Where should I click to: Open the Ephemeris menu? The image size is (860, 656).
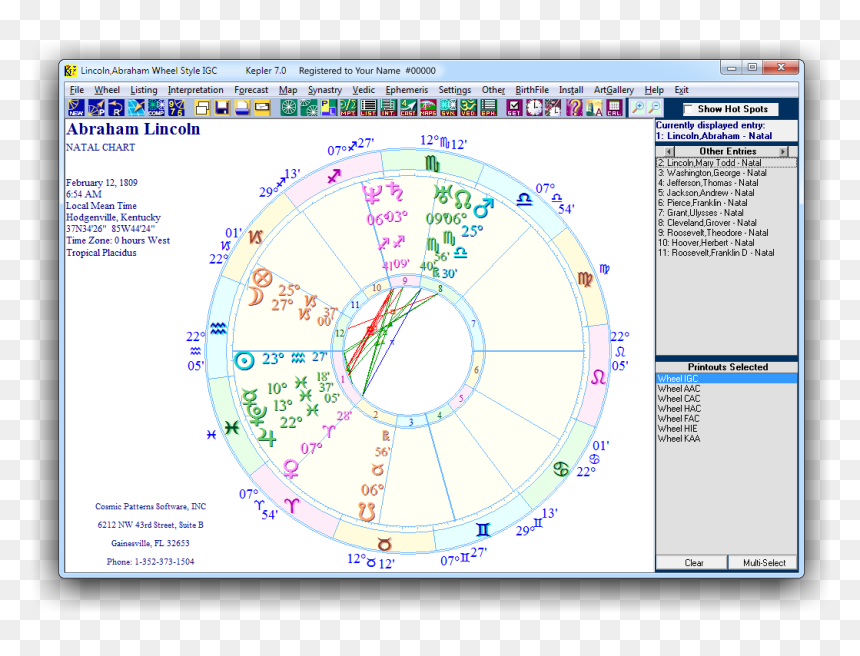pos(406,90)
